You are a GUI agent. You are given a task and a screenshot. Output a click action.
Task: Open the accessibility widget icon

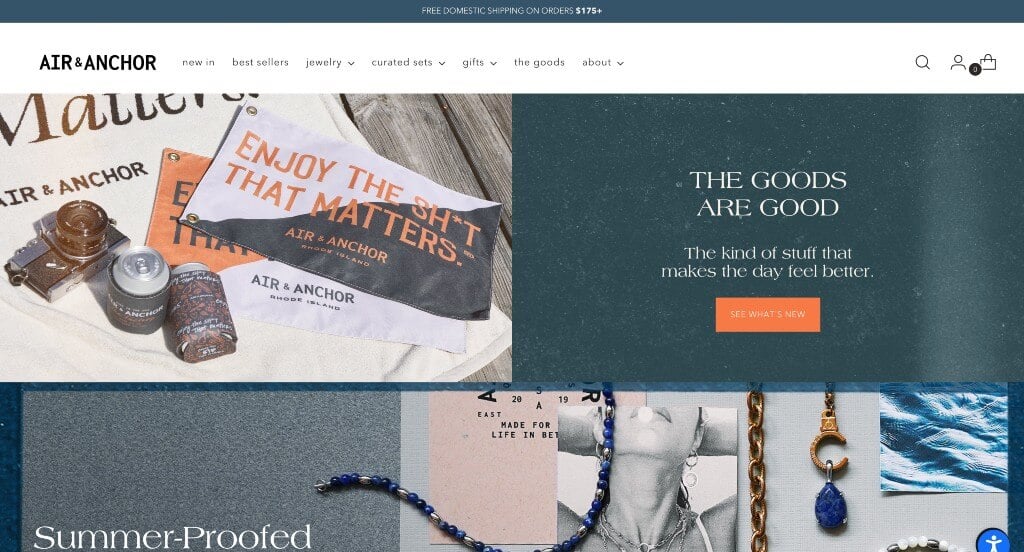993,543
